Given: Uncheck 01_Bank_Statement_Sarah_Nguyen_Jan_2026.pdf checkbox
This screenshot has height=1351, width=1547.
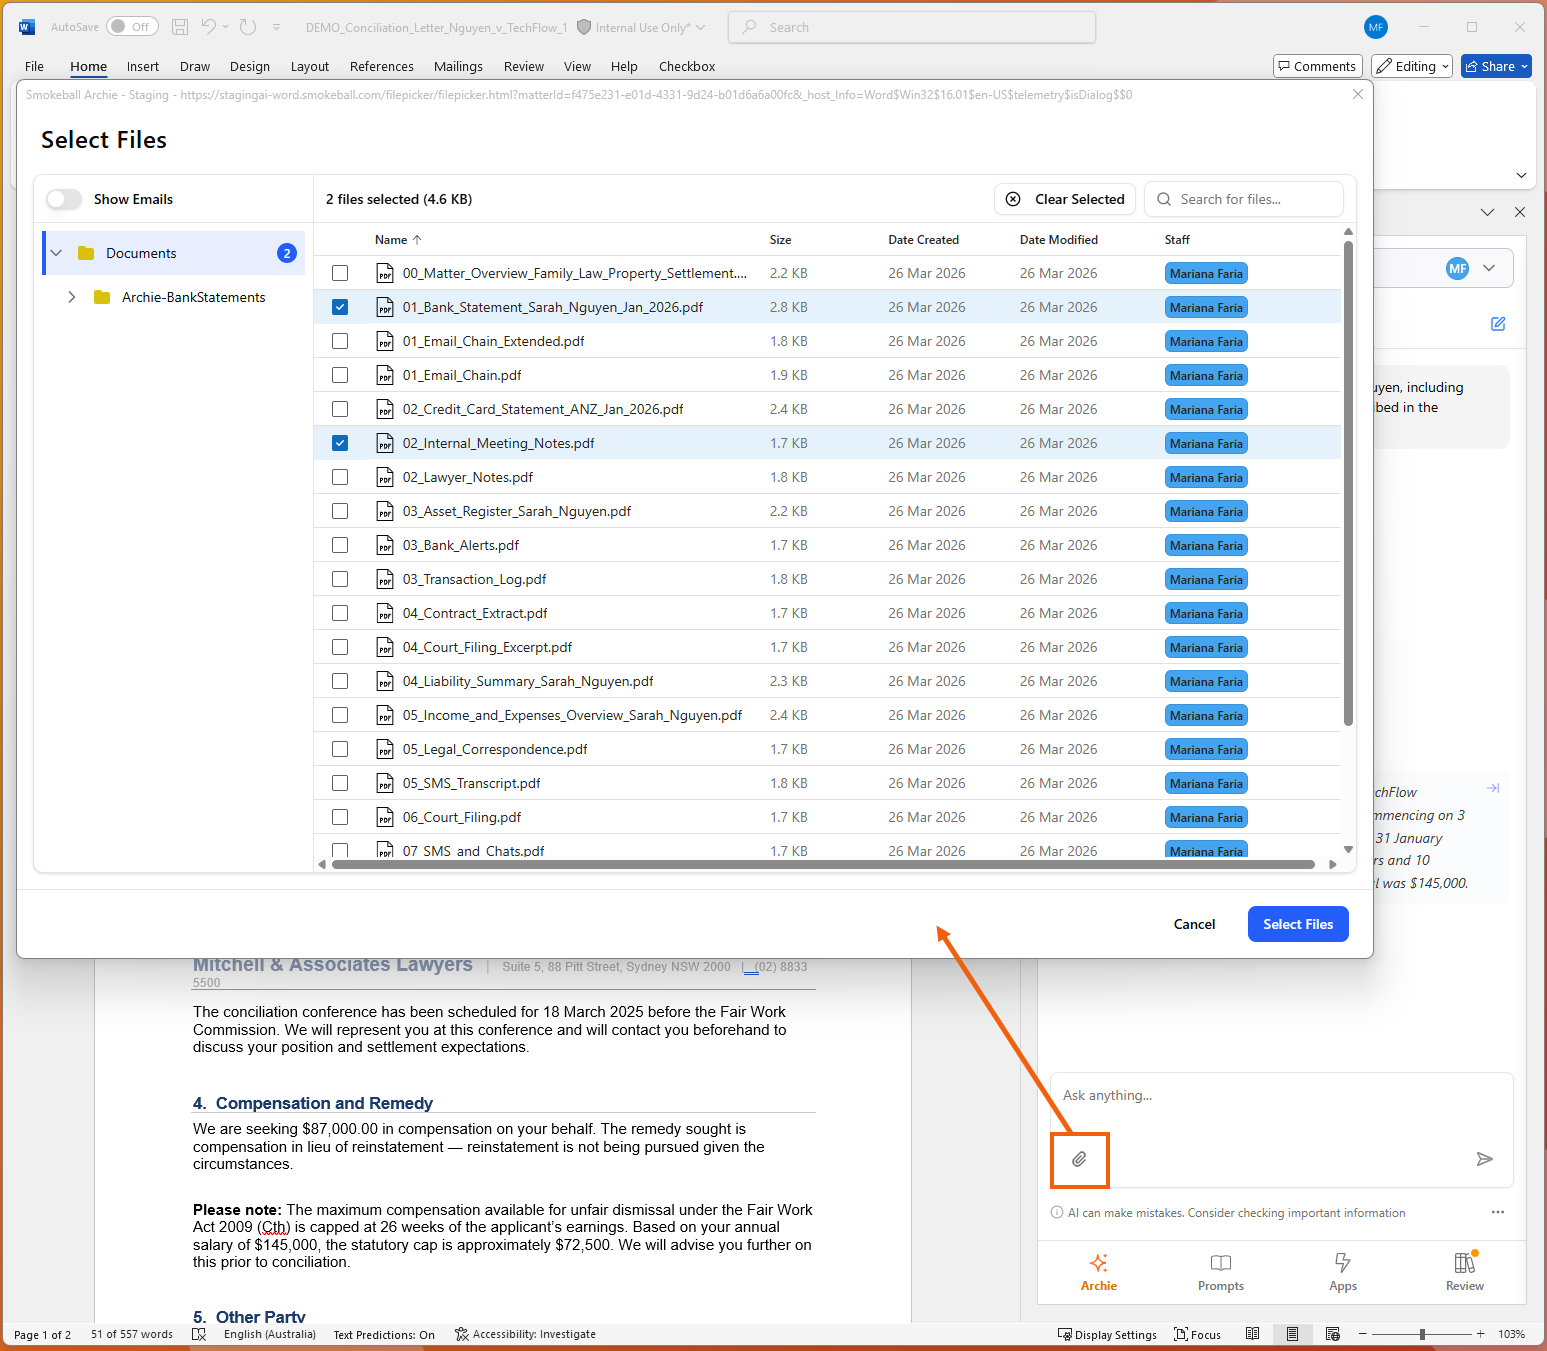Looking at the screenshot, I should [340, 307].
